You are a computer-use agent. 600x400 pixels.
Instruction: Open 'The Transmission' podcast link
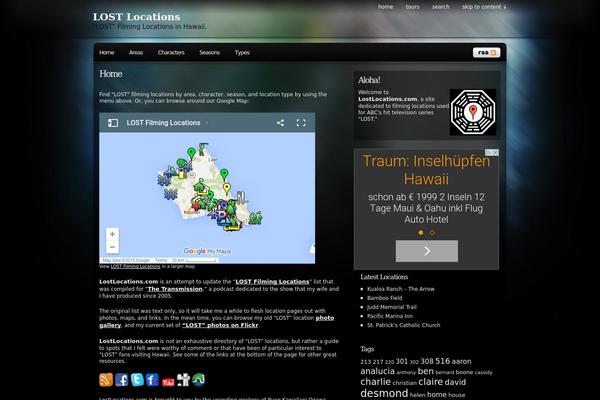175,289
